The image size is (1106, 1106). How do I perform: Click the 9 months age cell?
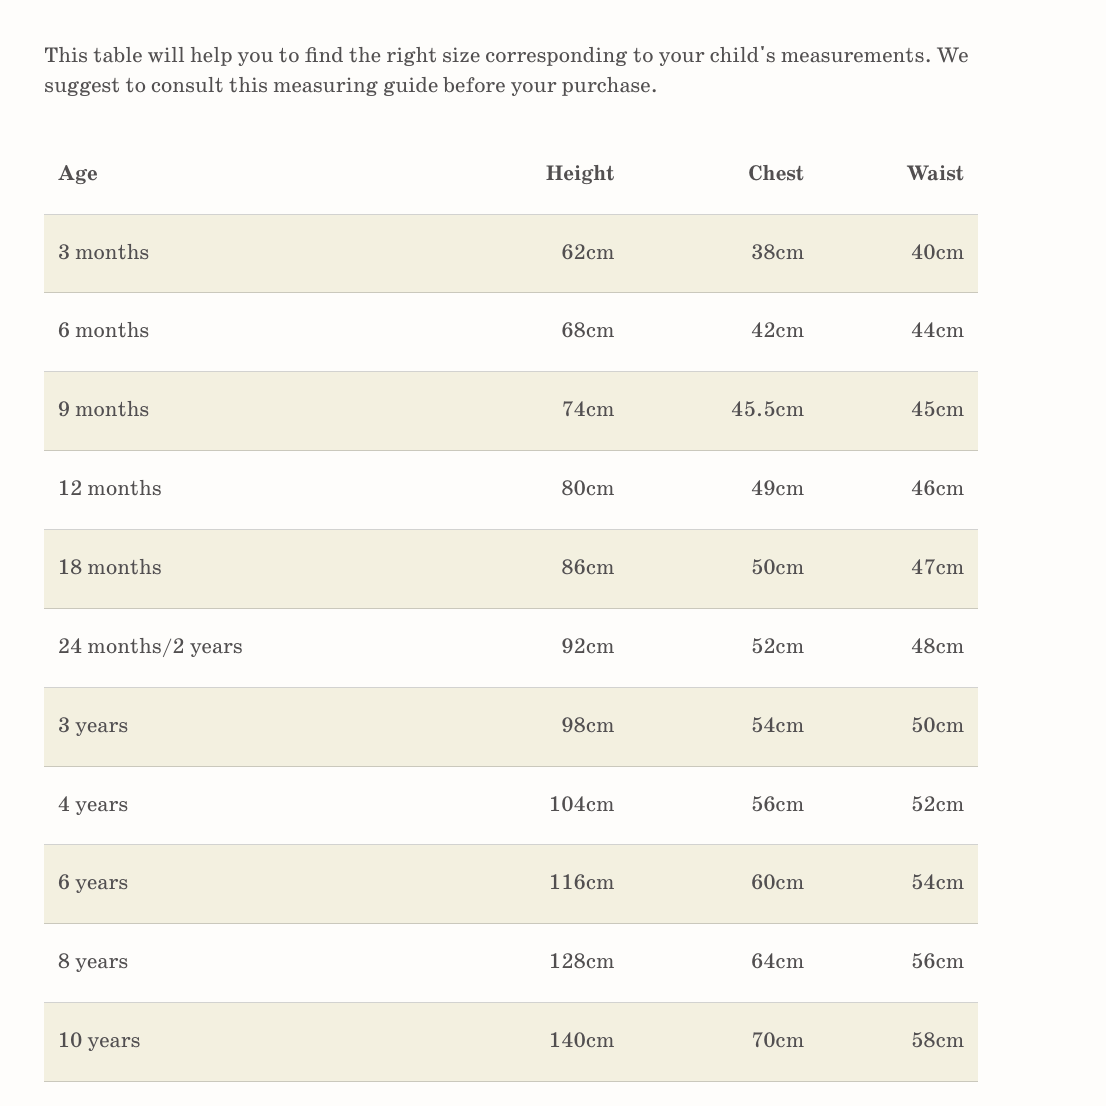pos(103,410)
